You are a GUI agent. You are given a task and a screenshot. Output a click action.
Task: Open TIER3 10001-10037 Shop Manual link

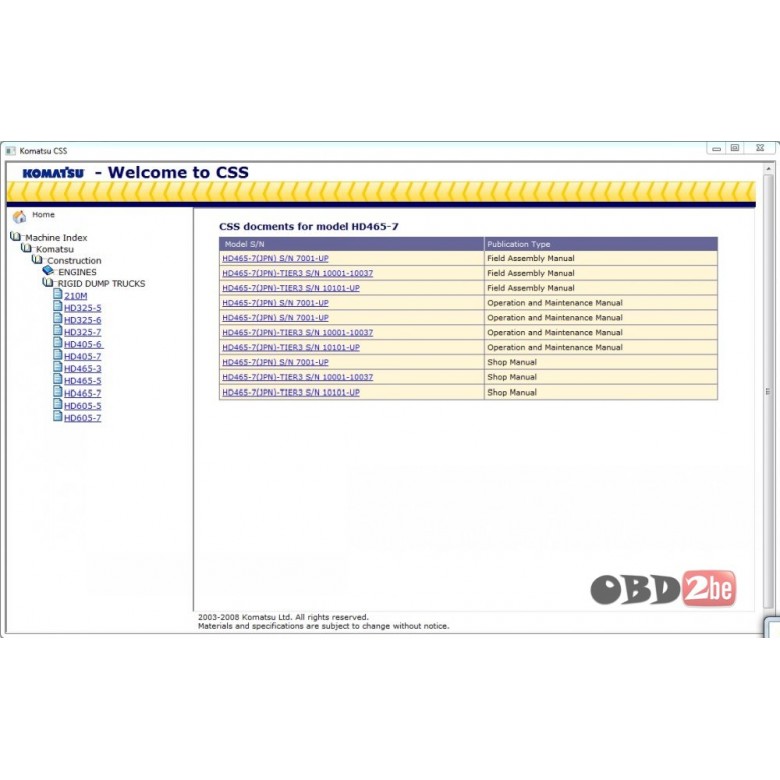point(297,377)
